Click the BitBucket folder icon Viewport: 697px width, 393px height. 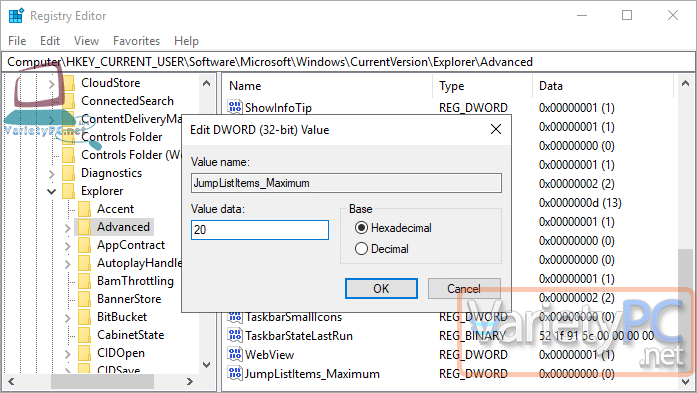84,317
